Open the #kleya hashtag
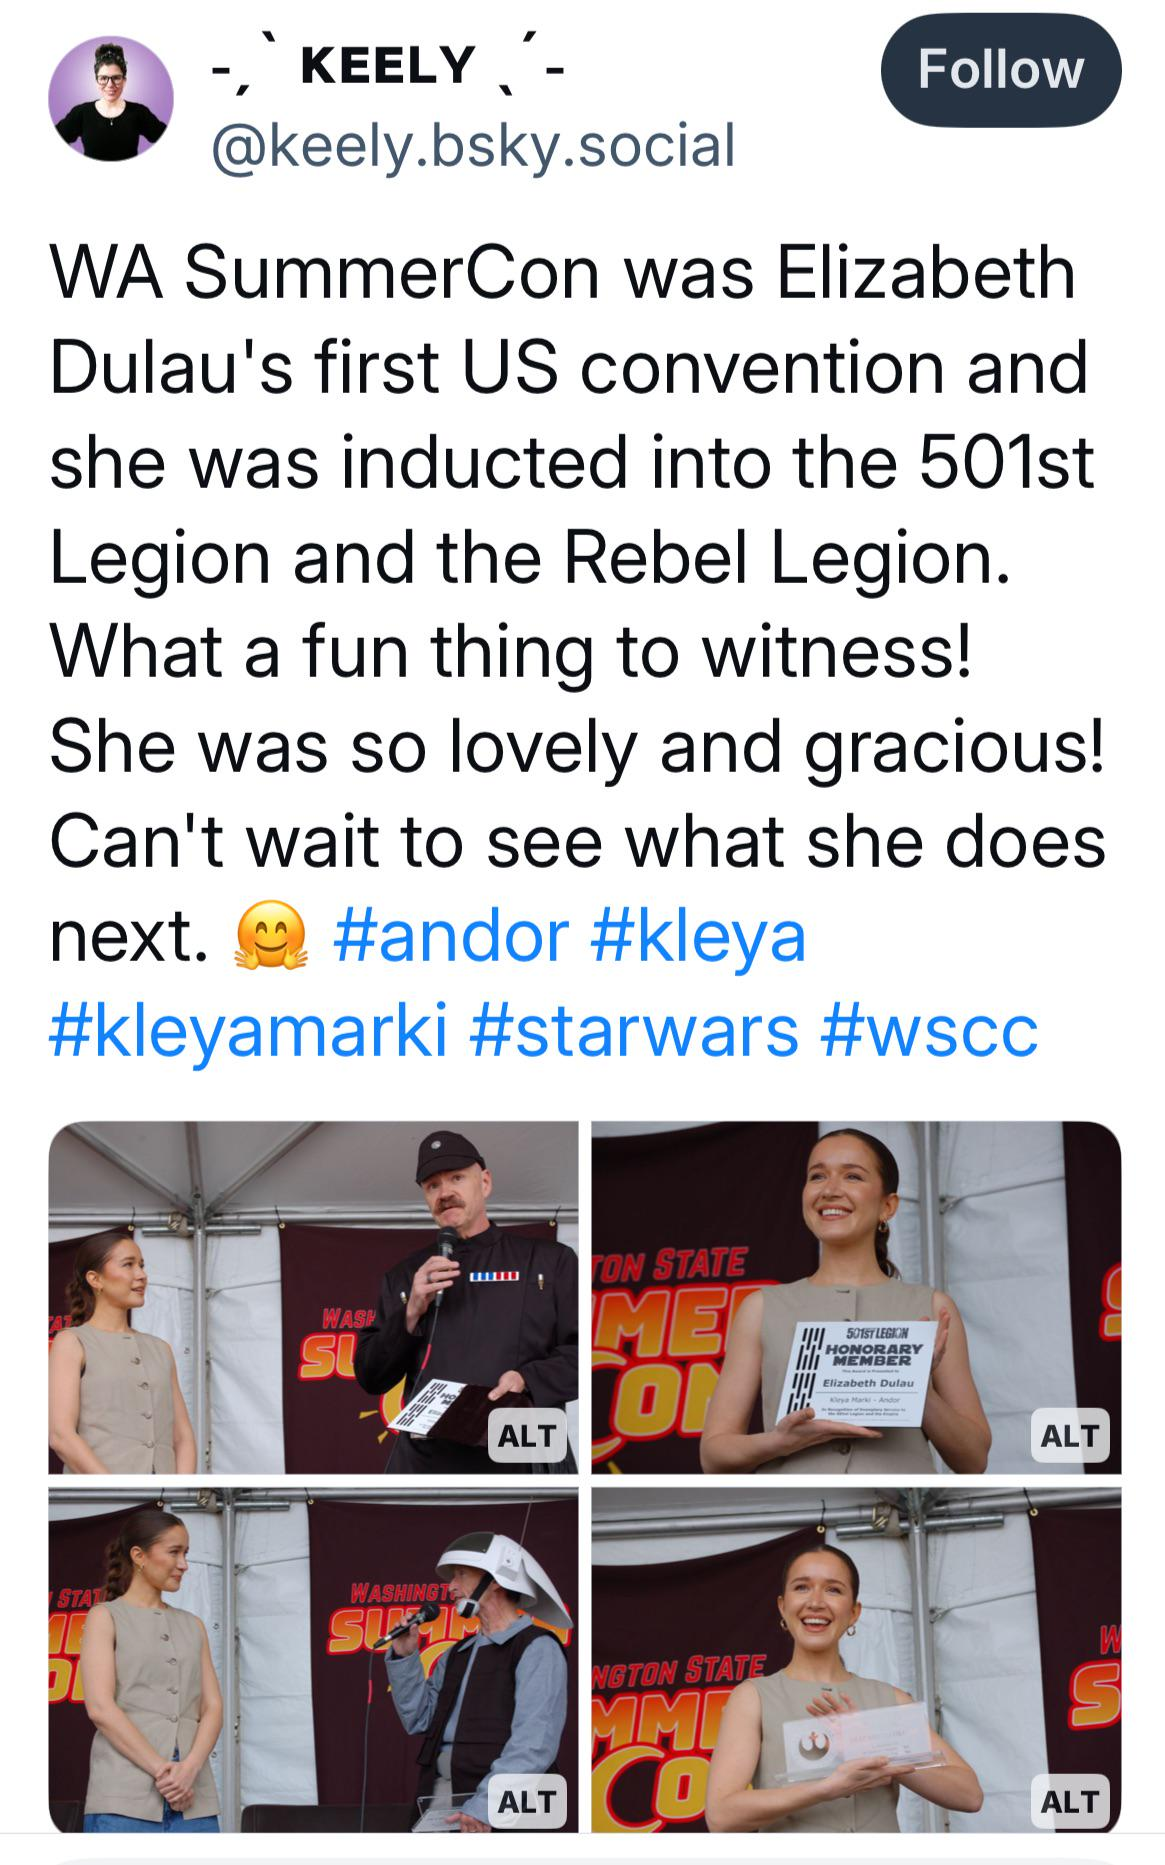This screenshot has width=1165, height=1865. (699, 937)
